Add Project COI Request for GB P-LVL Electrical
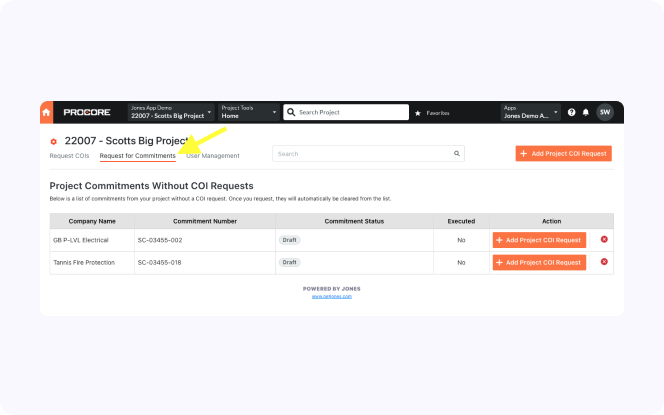The image size is (664, 415). click(540, 240)
